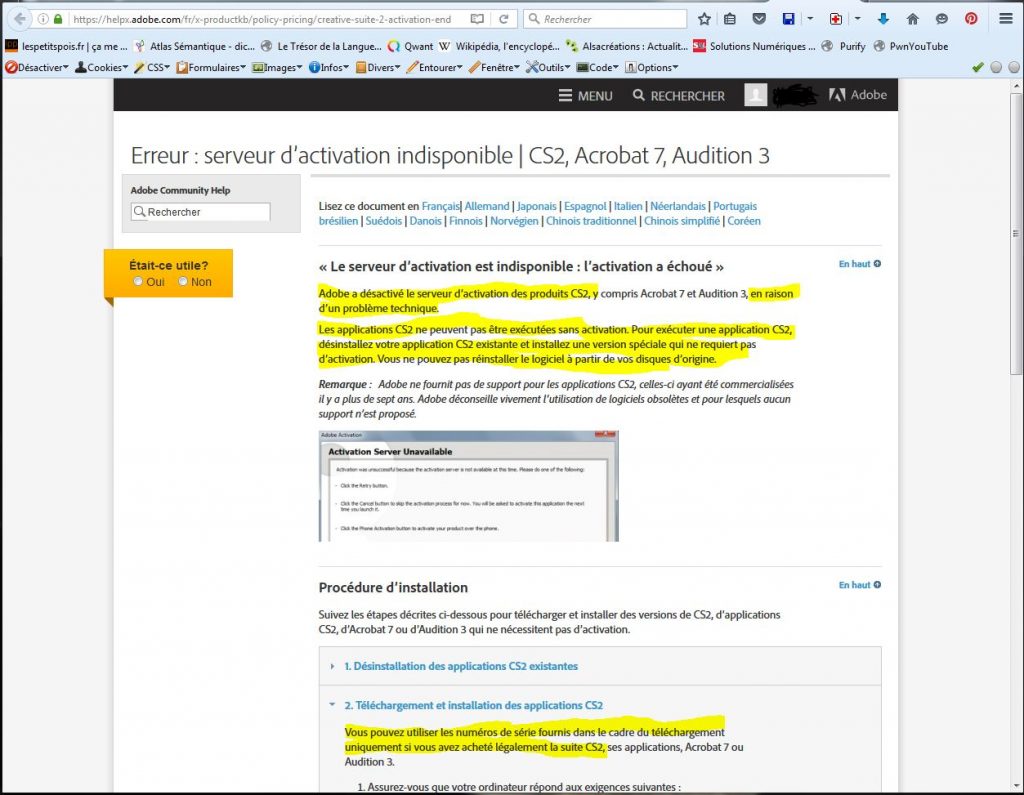This screenshot has height=795, width=1024.
Task: Open the Firefox hamburger menu
Action: [x=1006, y=19]
